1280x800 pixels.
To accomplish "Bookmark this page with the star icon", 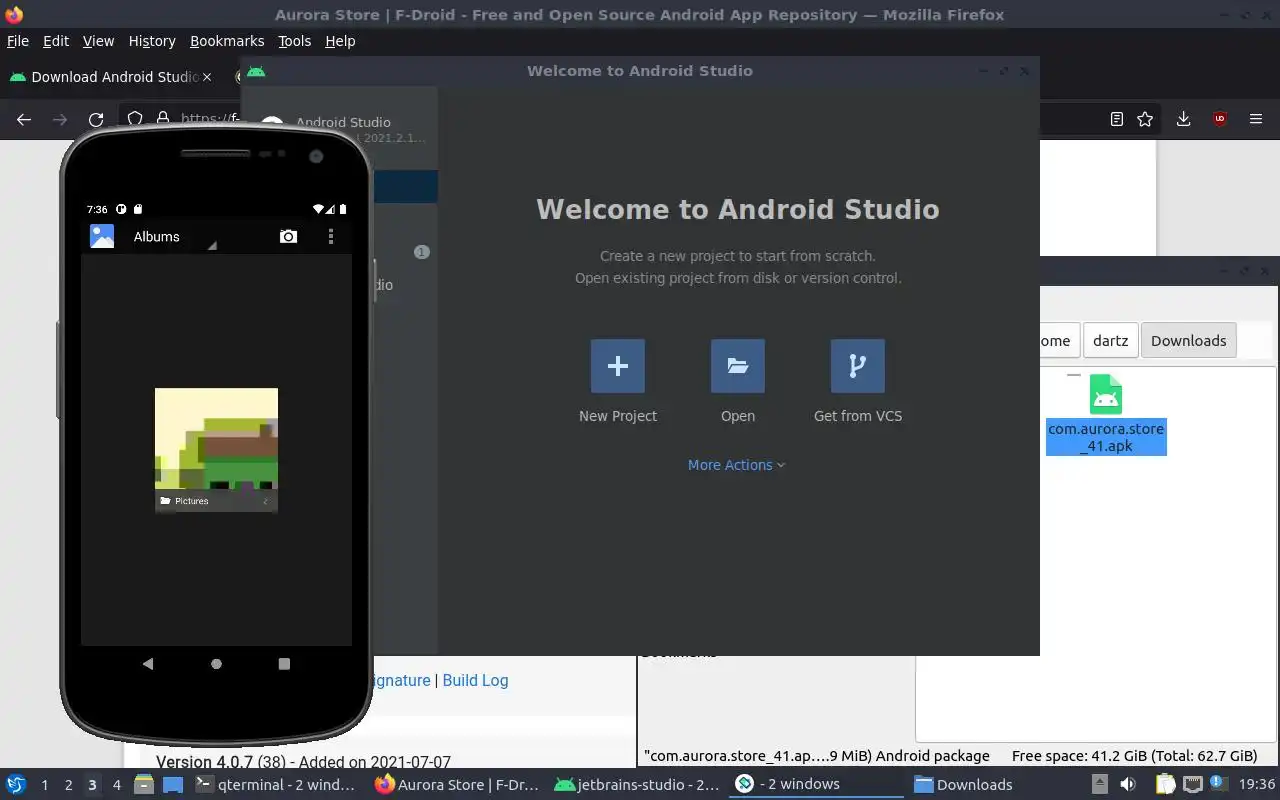I will pos(1146,119).
